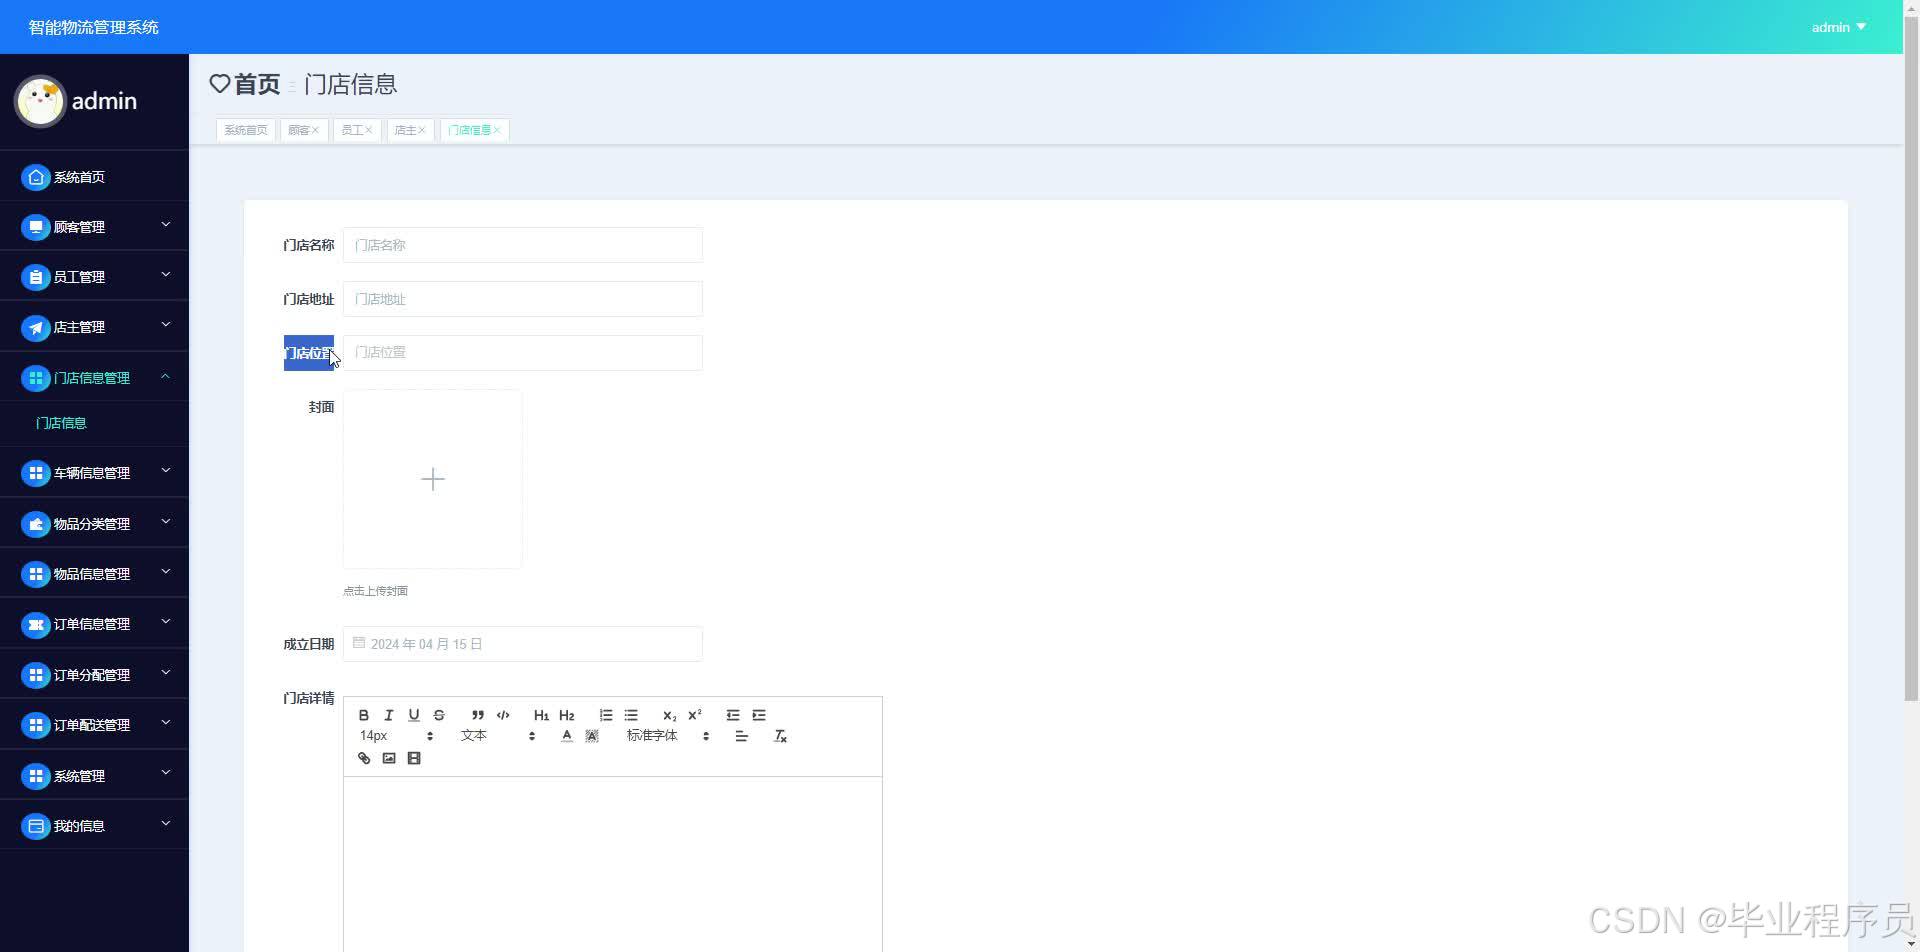The image size is (1920, 952).
Task: Open the 文本 heading style dropdown
Action: click(498, 736)
